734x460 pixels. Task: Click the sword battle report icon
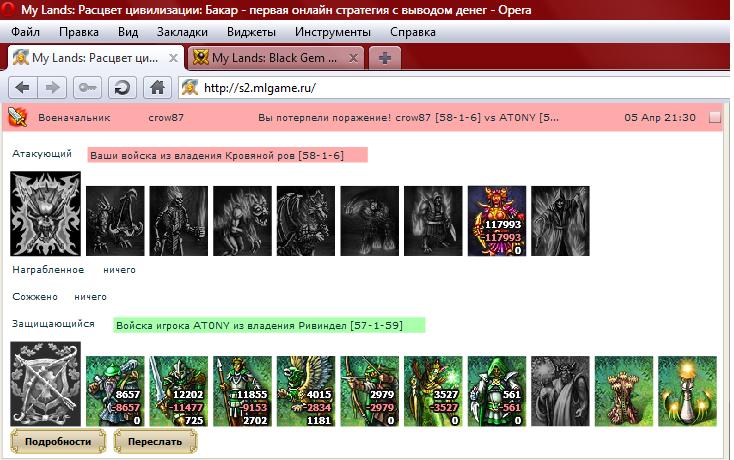click(17, 117)
